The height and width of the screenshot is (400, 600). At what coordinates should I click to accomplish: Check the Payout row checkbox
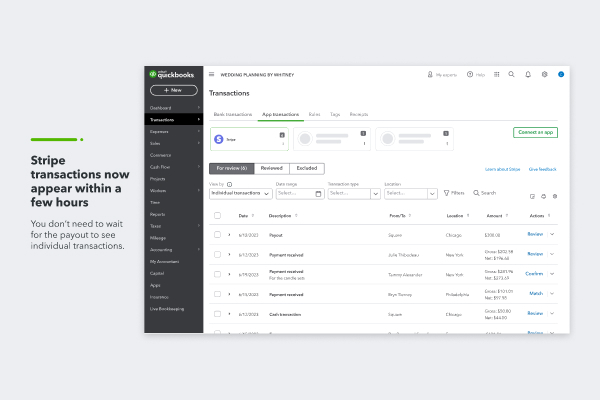[x=217, y=235]
